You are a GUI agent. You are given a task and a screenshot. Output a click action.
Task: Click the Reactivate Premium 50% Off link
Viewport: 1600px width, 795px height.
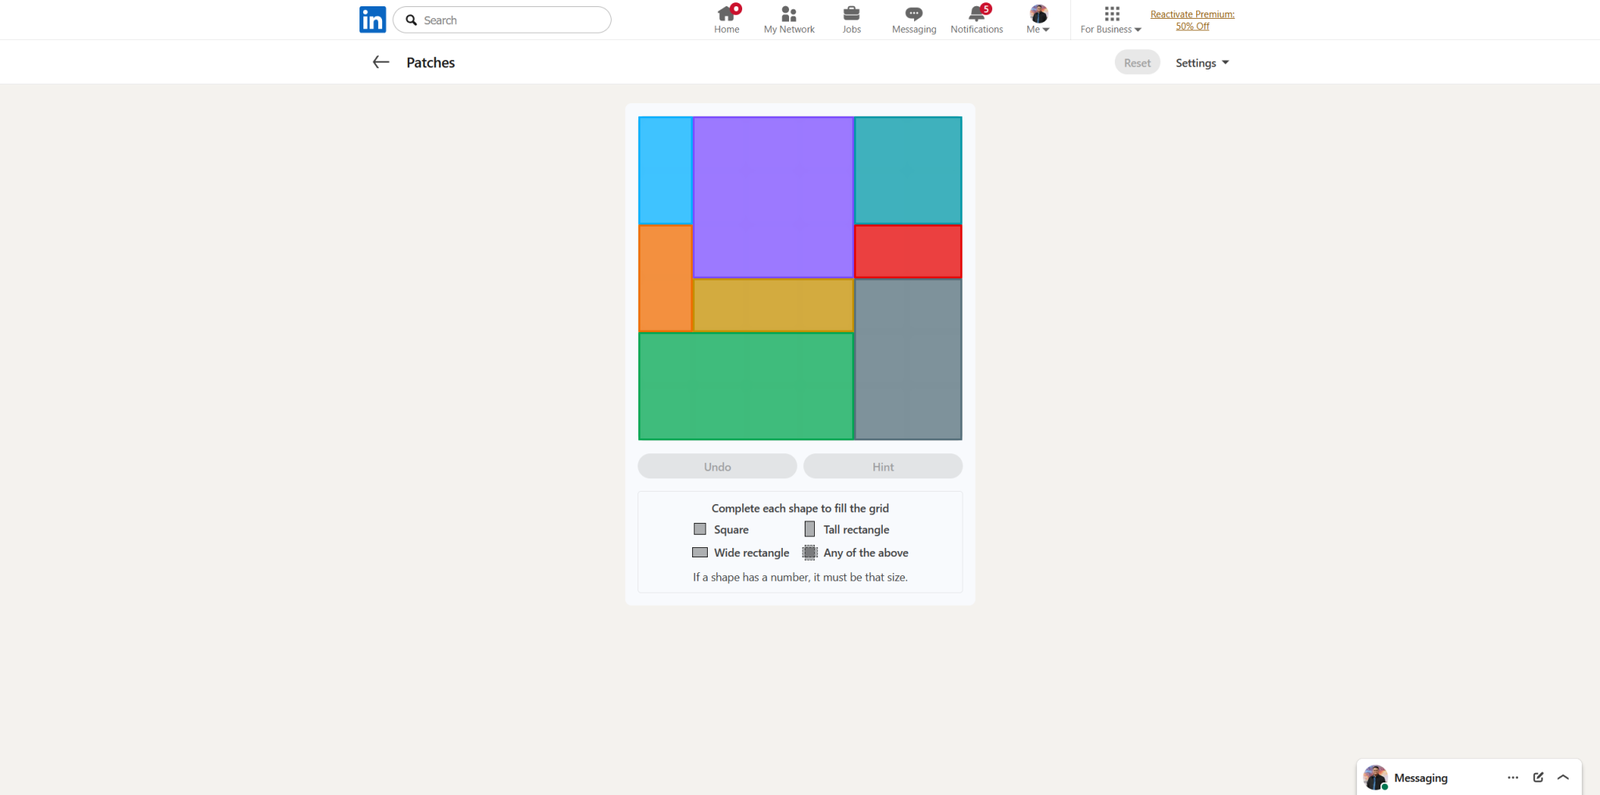coord(1192,20)
